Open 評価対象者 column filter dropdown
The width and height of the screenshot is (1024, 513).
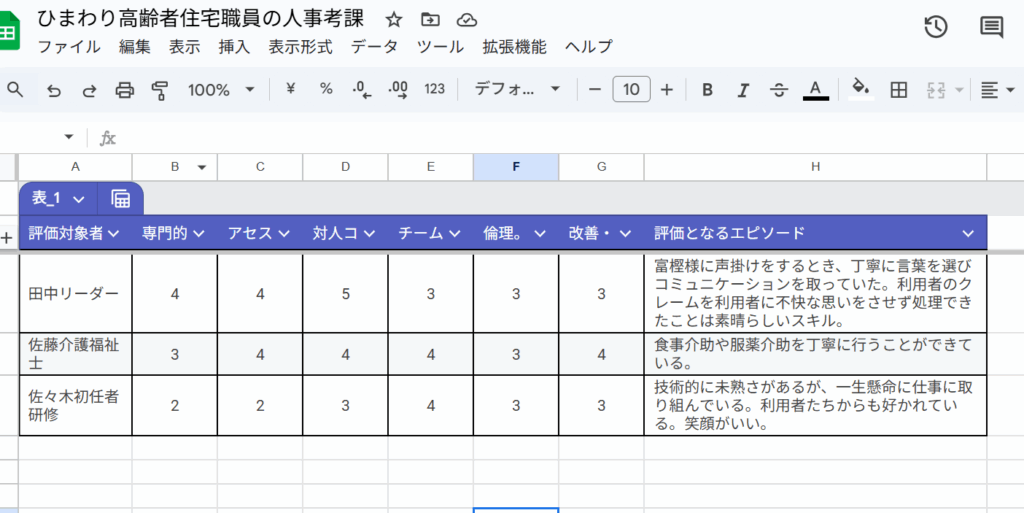tap(113, 233)
